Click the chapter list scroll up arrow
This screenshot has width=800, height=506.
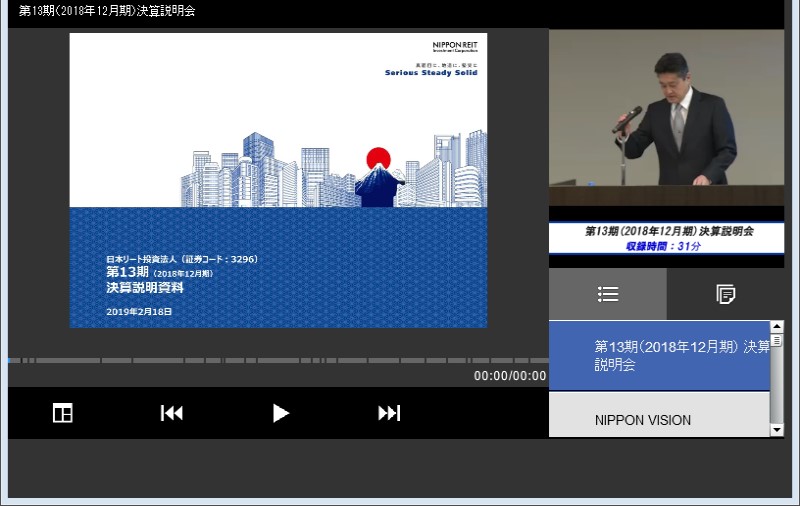tap(777, 326)
